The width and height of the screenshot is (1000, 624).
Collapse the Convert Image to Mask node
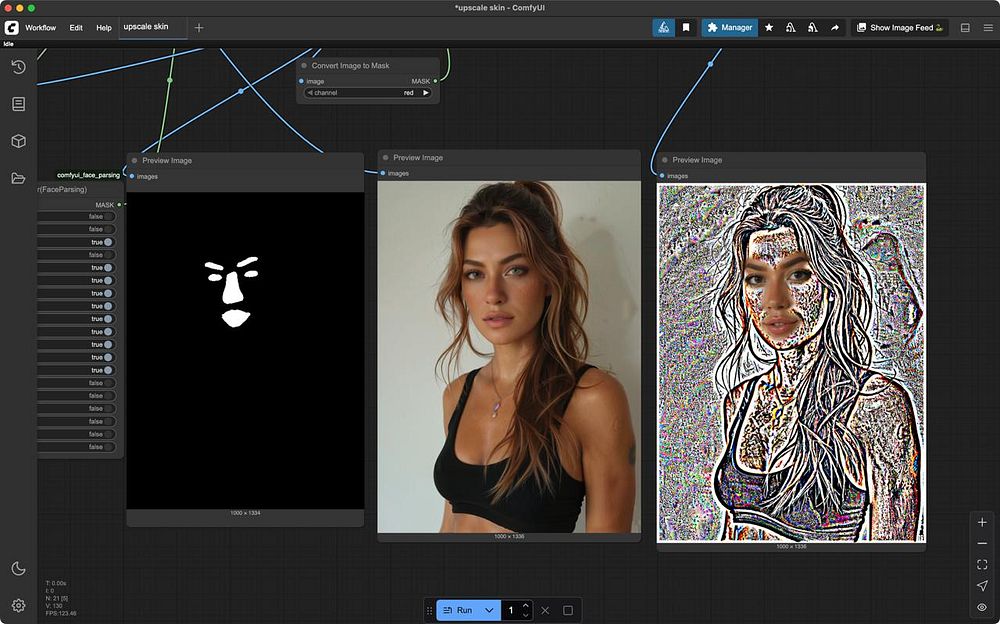point(304,66)
